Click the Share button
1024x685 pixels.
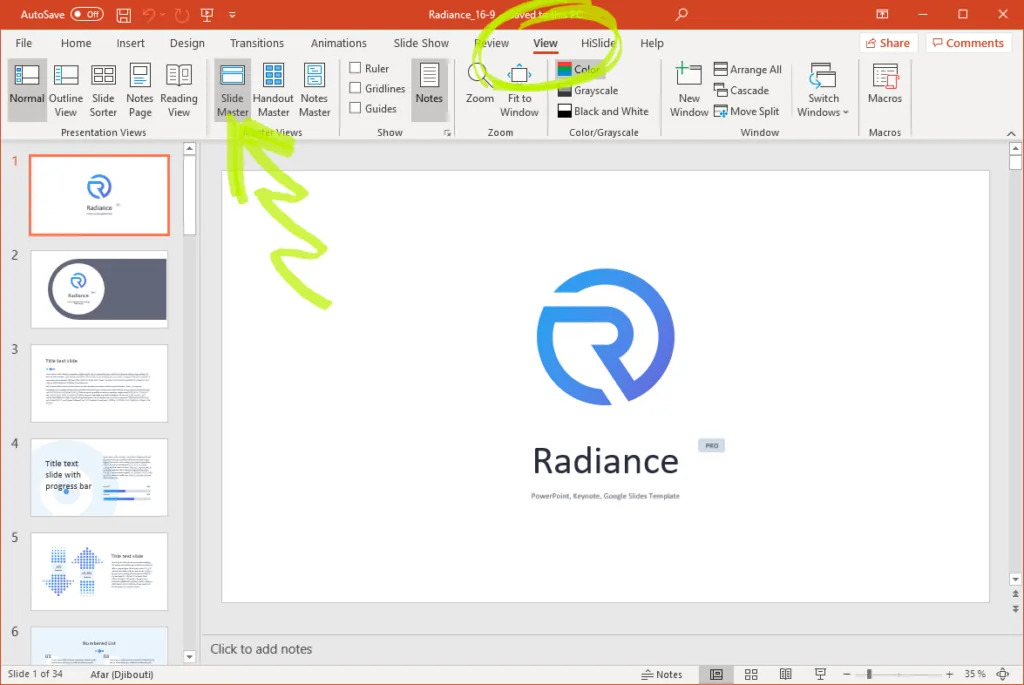click(x=888, y=43)
